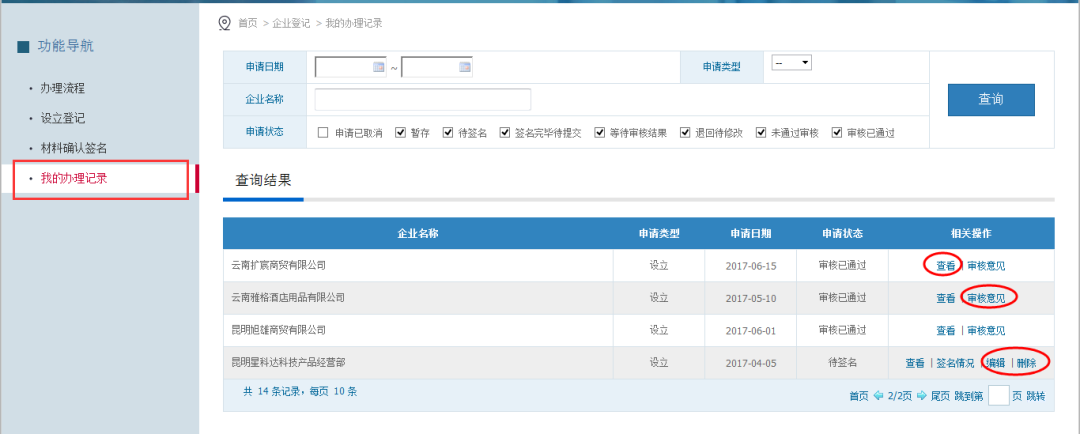Image resolution: width=1080 pixels, height=434 pixels.
Task: Uncheck the 未通过审核 checkbox
Action: coord(761,133)
